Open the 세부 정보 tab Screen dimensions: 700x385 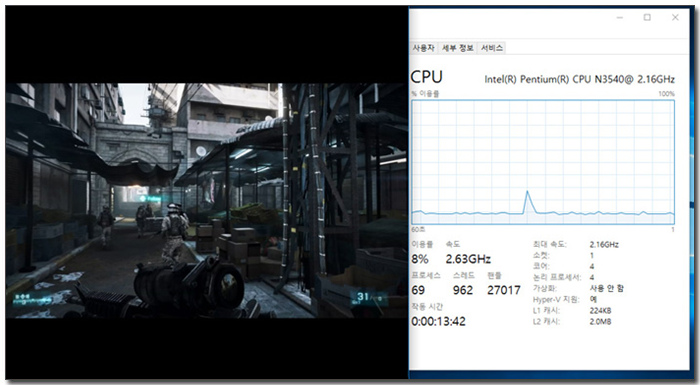tap(458, 48)
